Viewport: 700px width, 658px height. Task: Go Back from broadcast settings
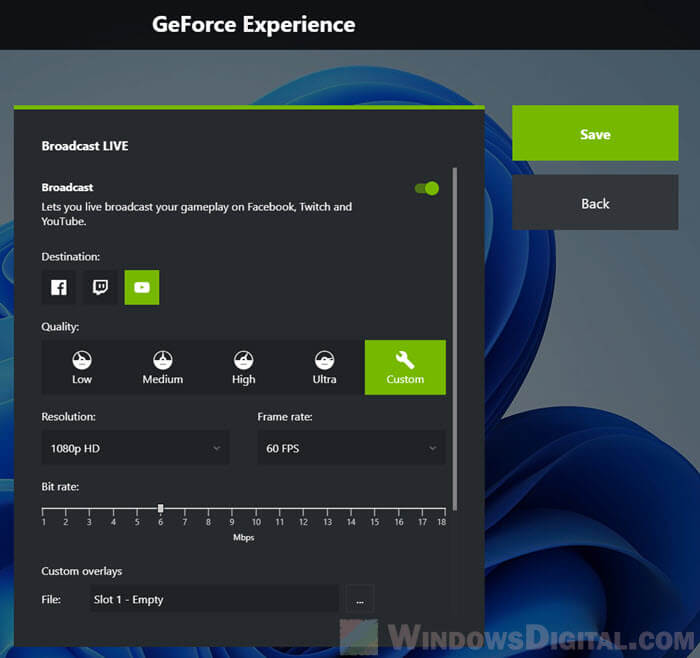(595, 203)
